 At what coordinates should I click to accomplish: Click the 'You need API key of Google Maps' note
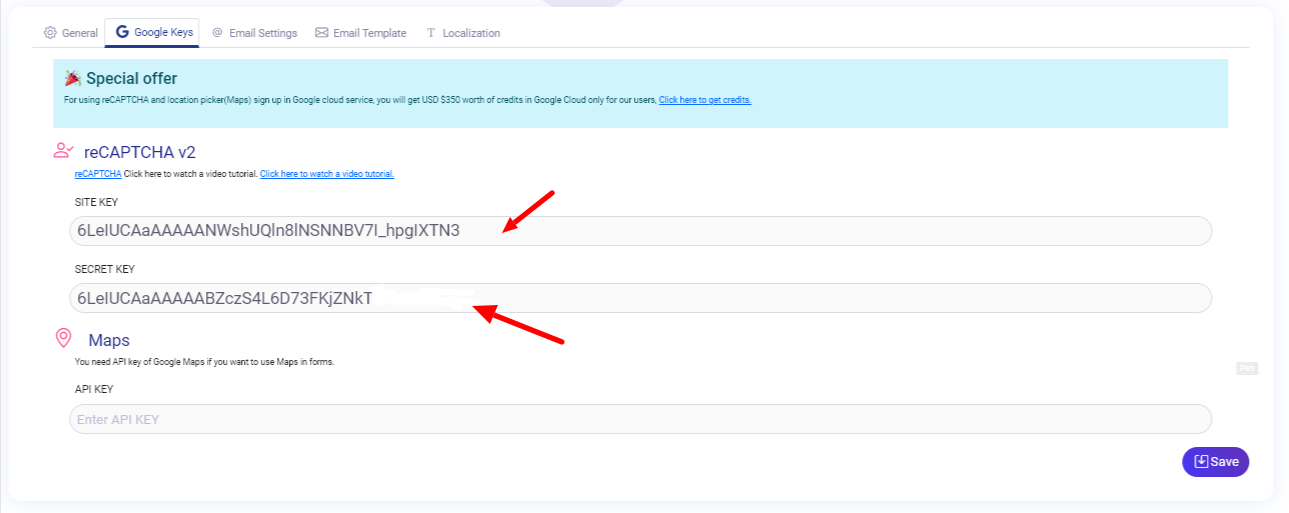[x=204, y=362]
